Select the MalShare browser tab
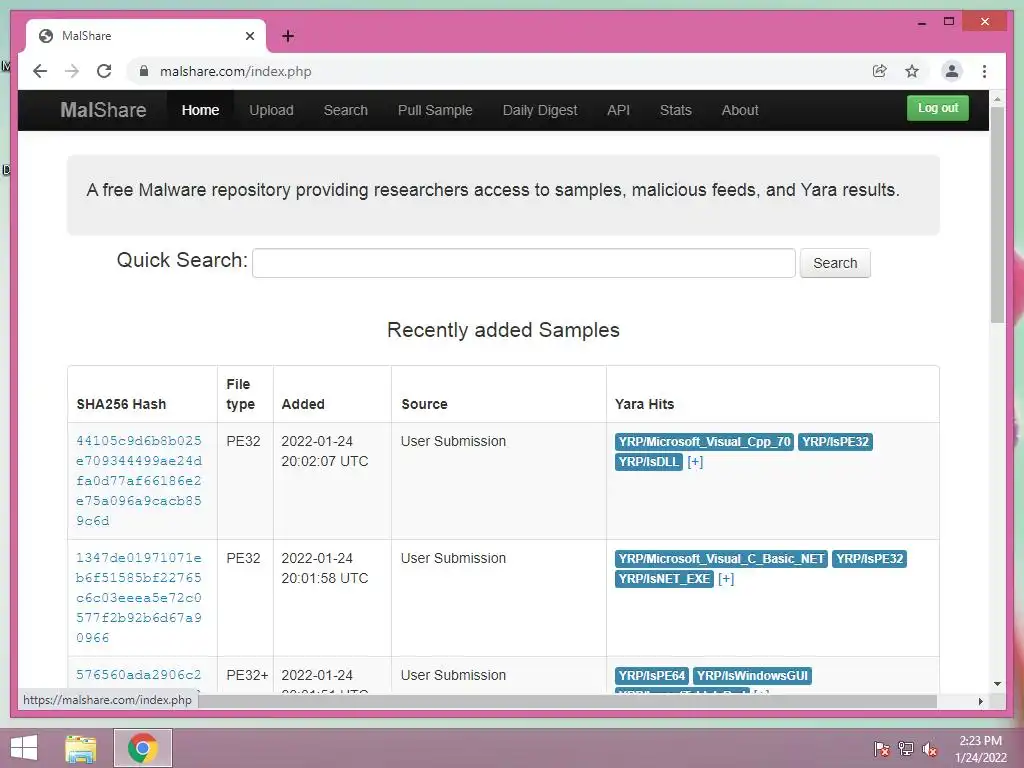This screenshot has width=1024, height=768. point(146,36)
